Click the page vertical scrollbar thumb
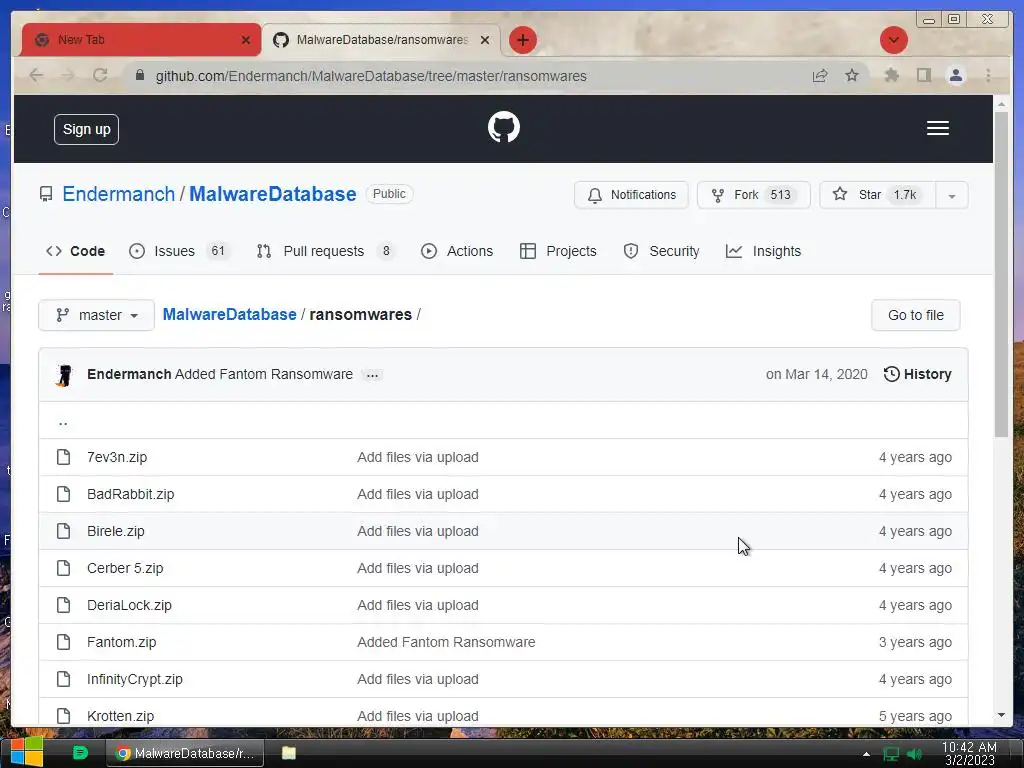1024x768 pixels. pyautogui.click(x=1001, y=274)
